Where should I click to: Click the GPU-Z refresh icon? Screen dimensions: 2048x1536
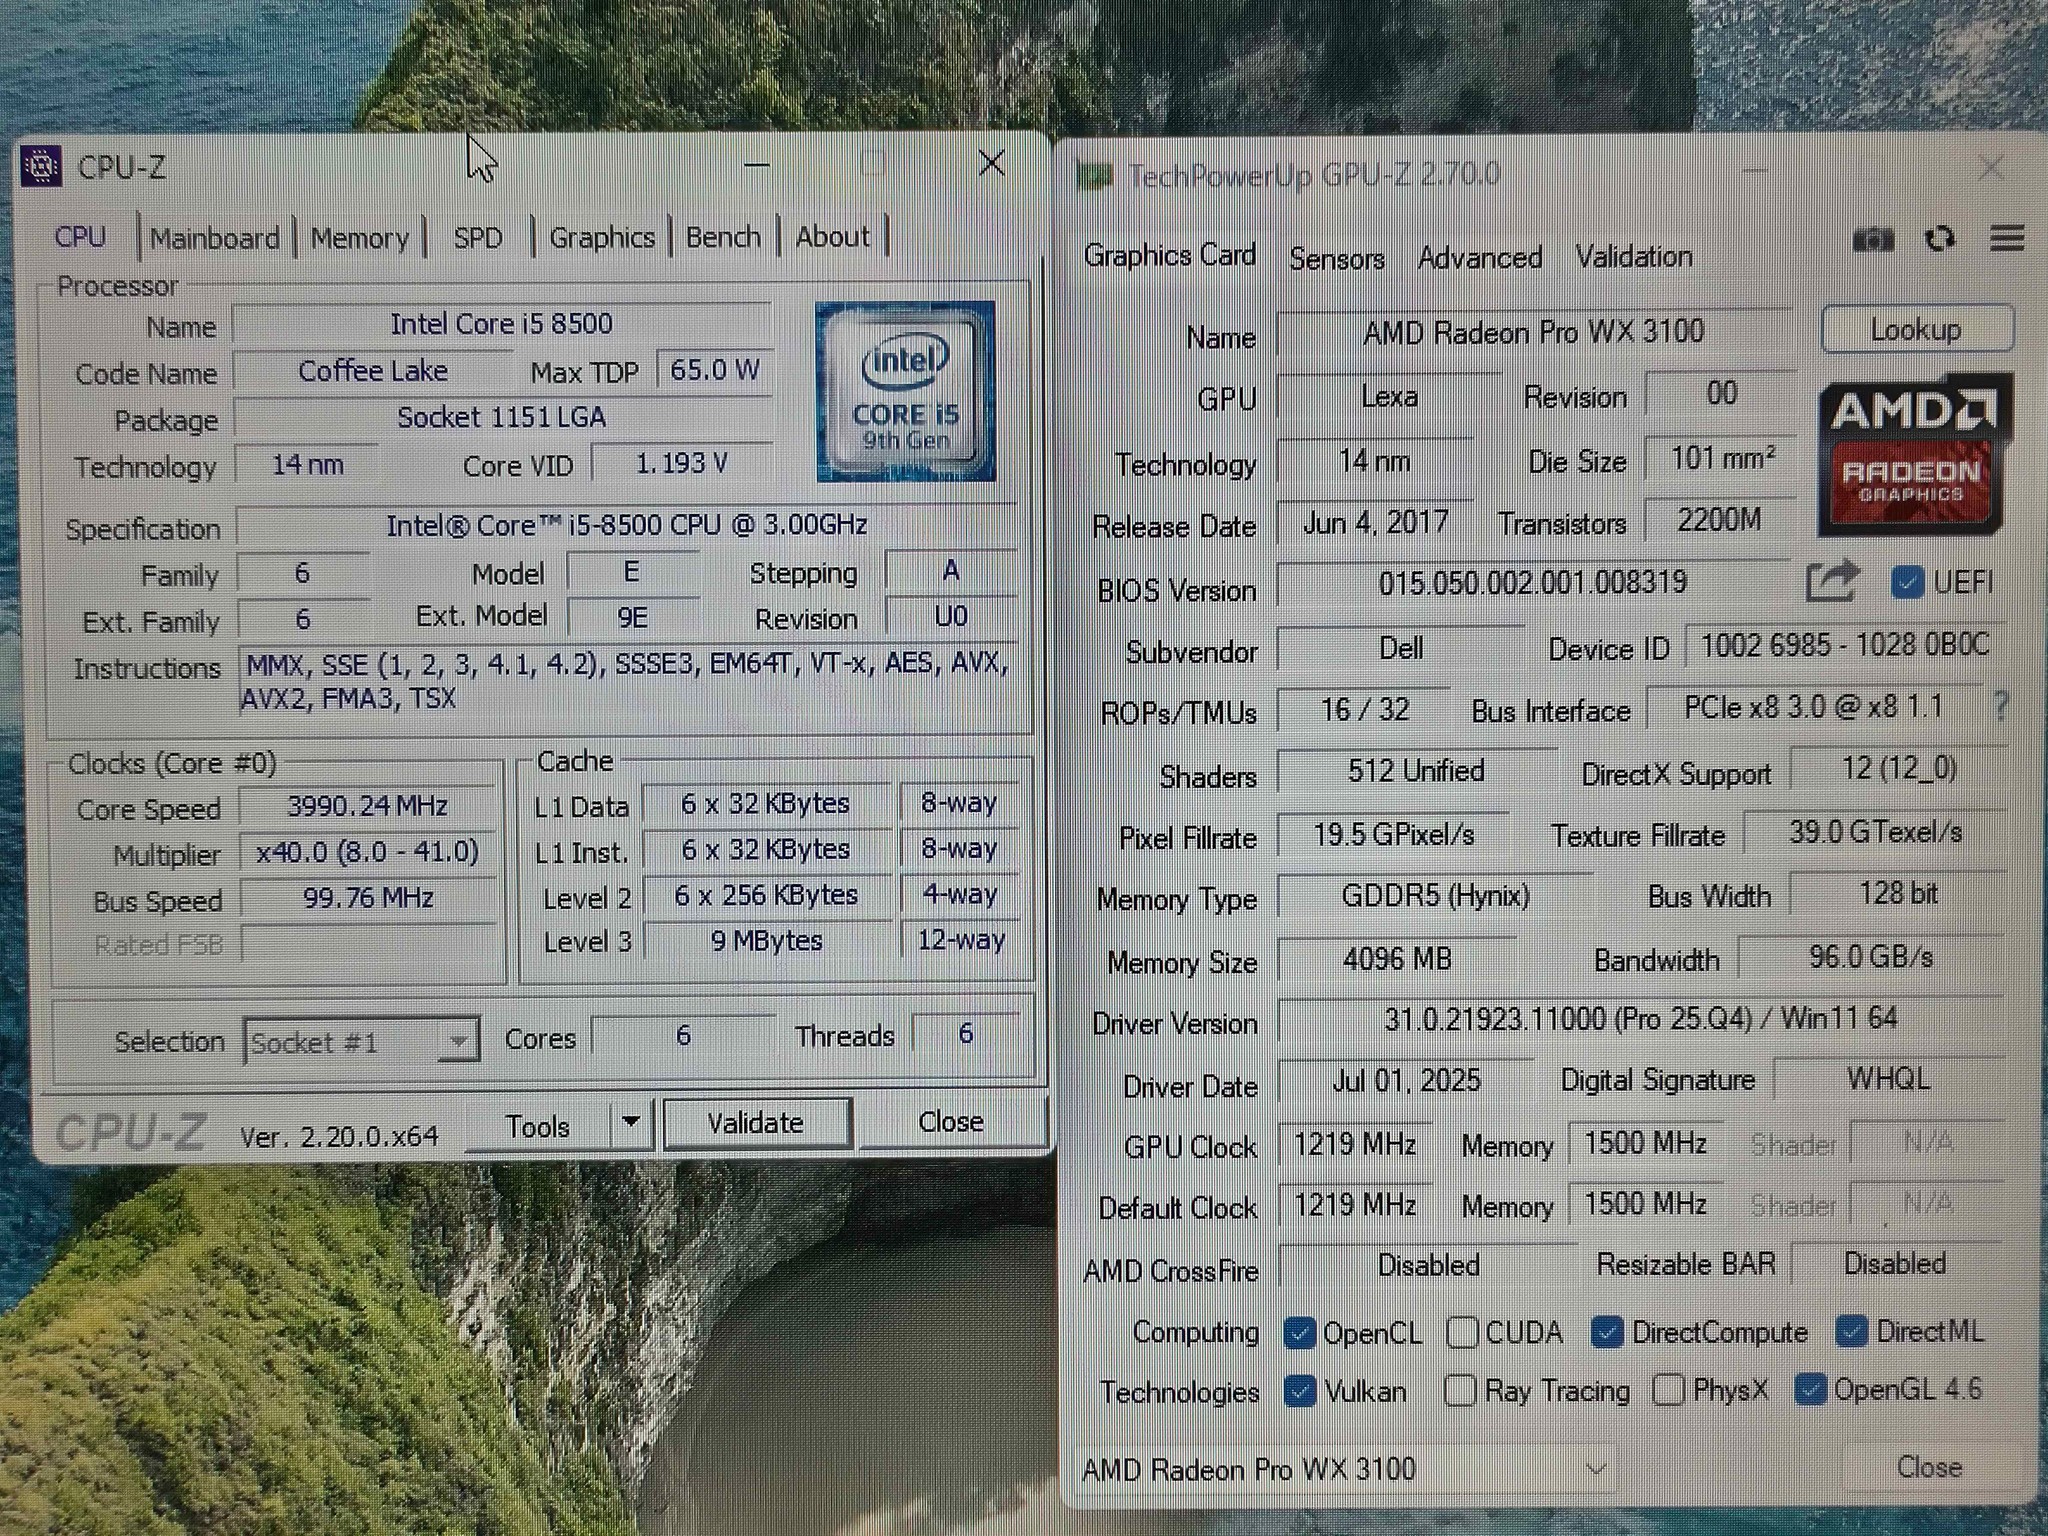1940,239
